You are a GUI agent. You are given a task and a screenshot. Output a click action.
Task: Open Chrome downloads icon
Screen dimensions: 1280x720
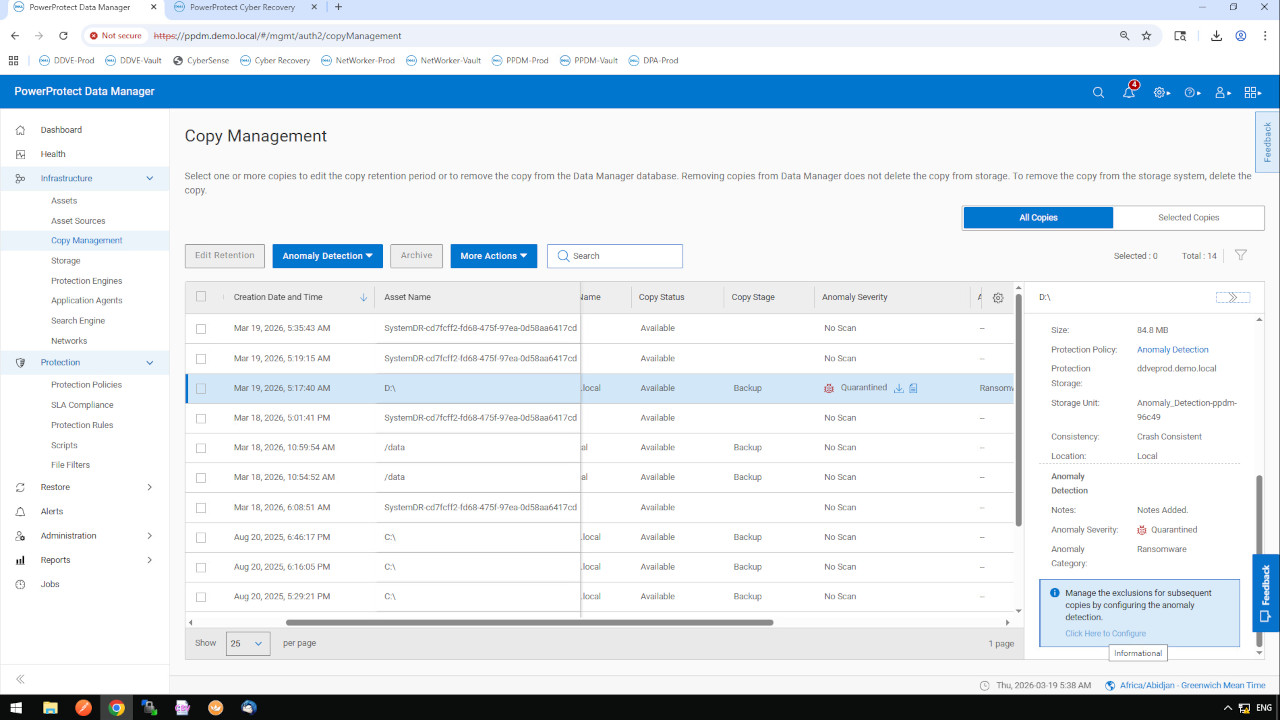1216,35
